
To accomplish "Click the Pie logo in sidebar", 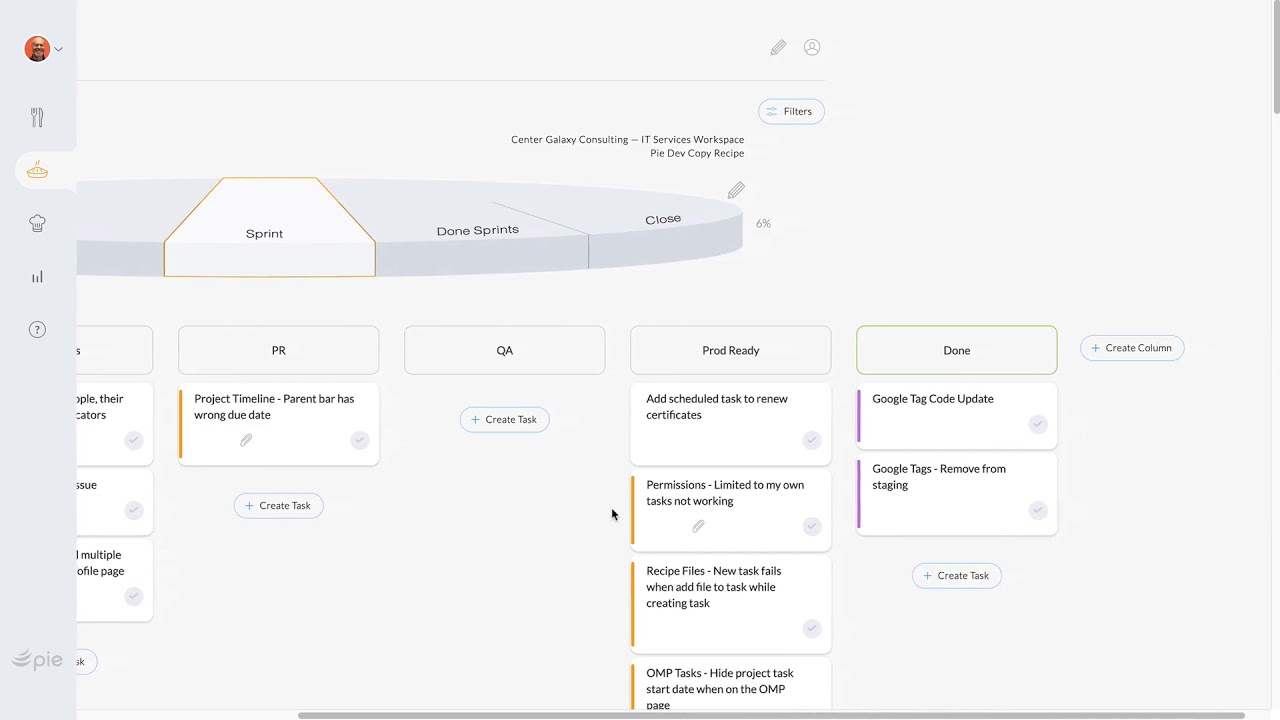I will (x=37, y=659).
